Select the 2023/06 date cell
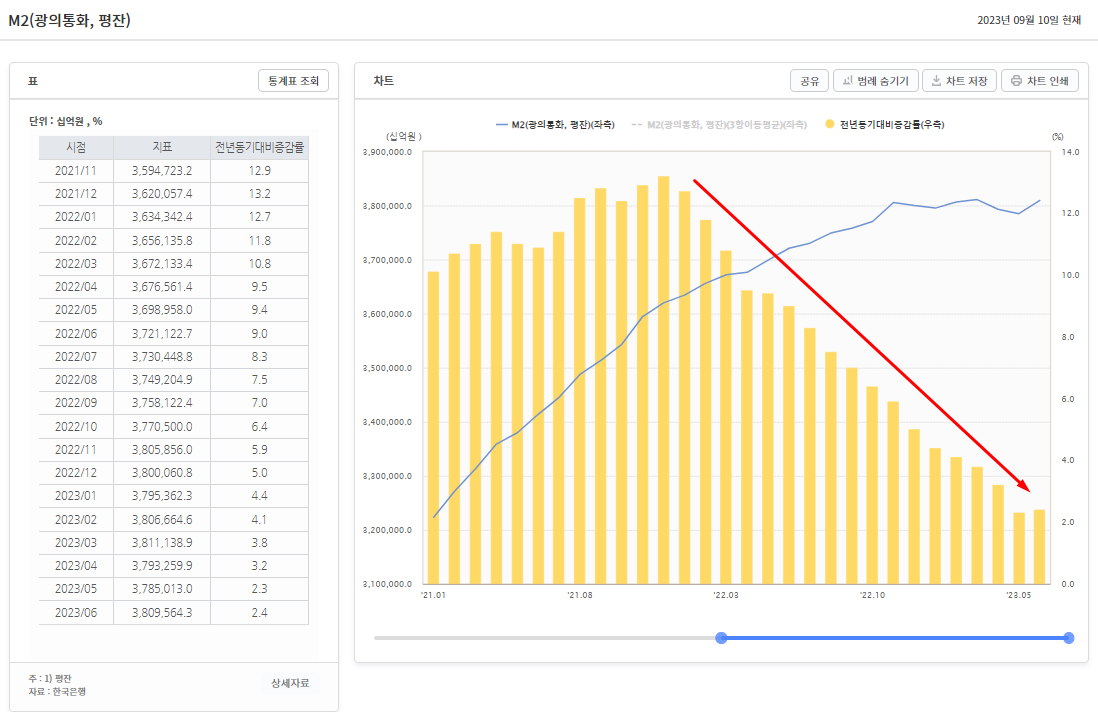1098x716 pixels. click(76, 612)
